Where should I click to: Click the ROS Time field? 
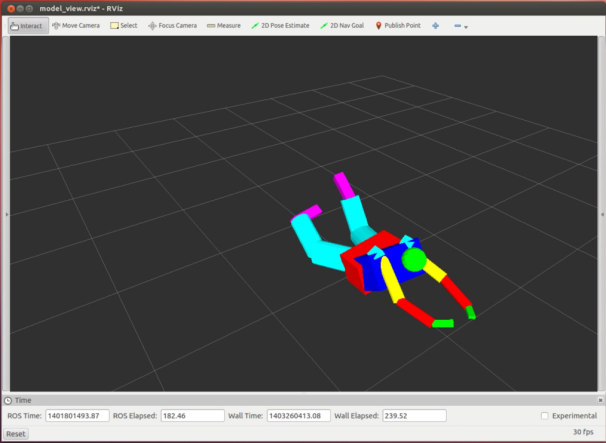[77, 416]
